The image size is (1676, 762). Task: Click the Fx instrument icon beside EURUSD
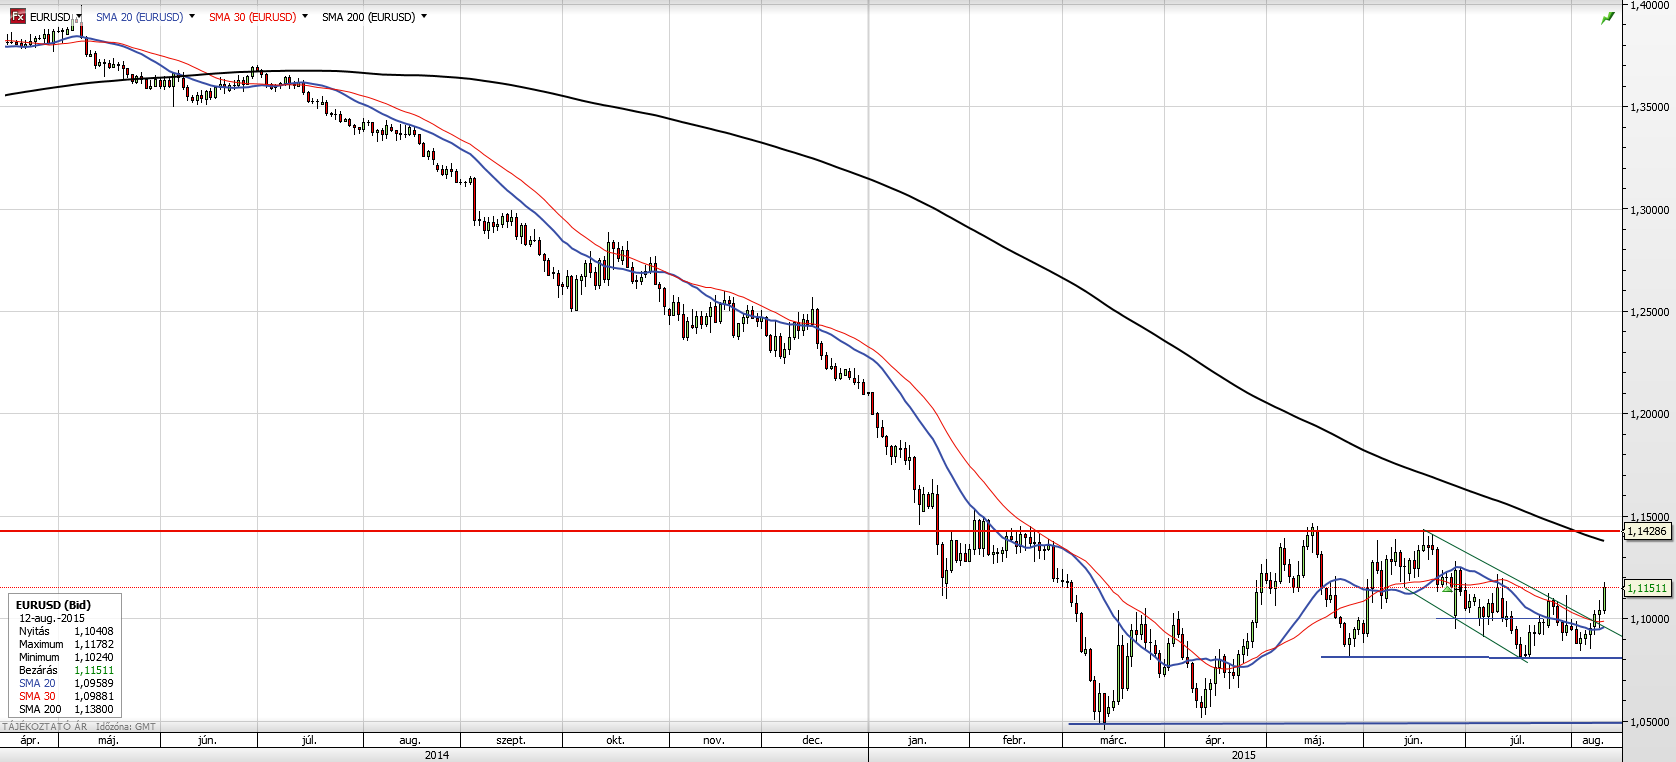click(x=18, y=17)
